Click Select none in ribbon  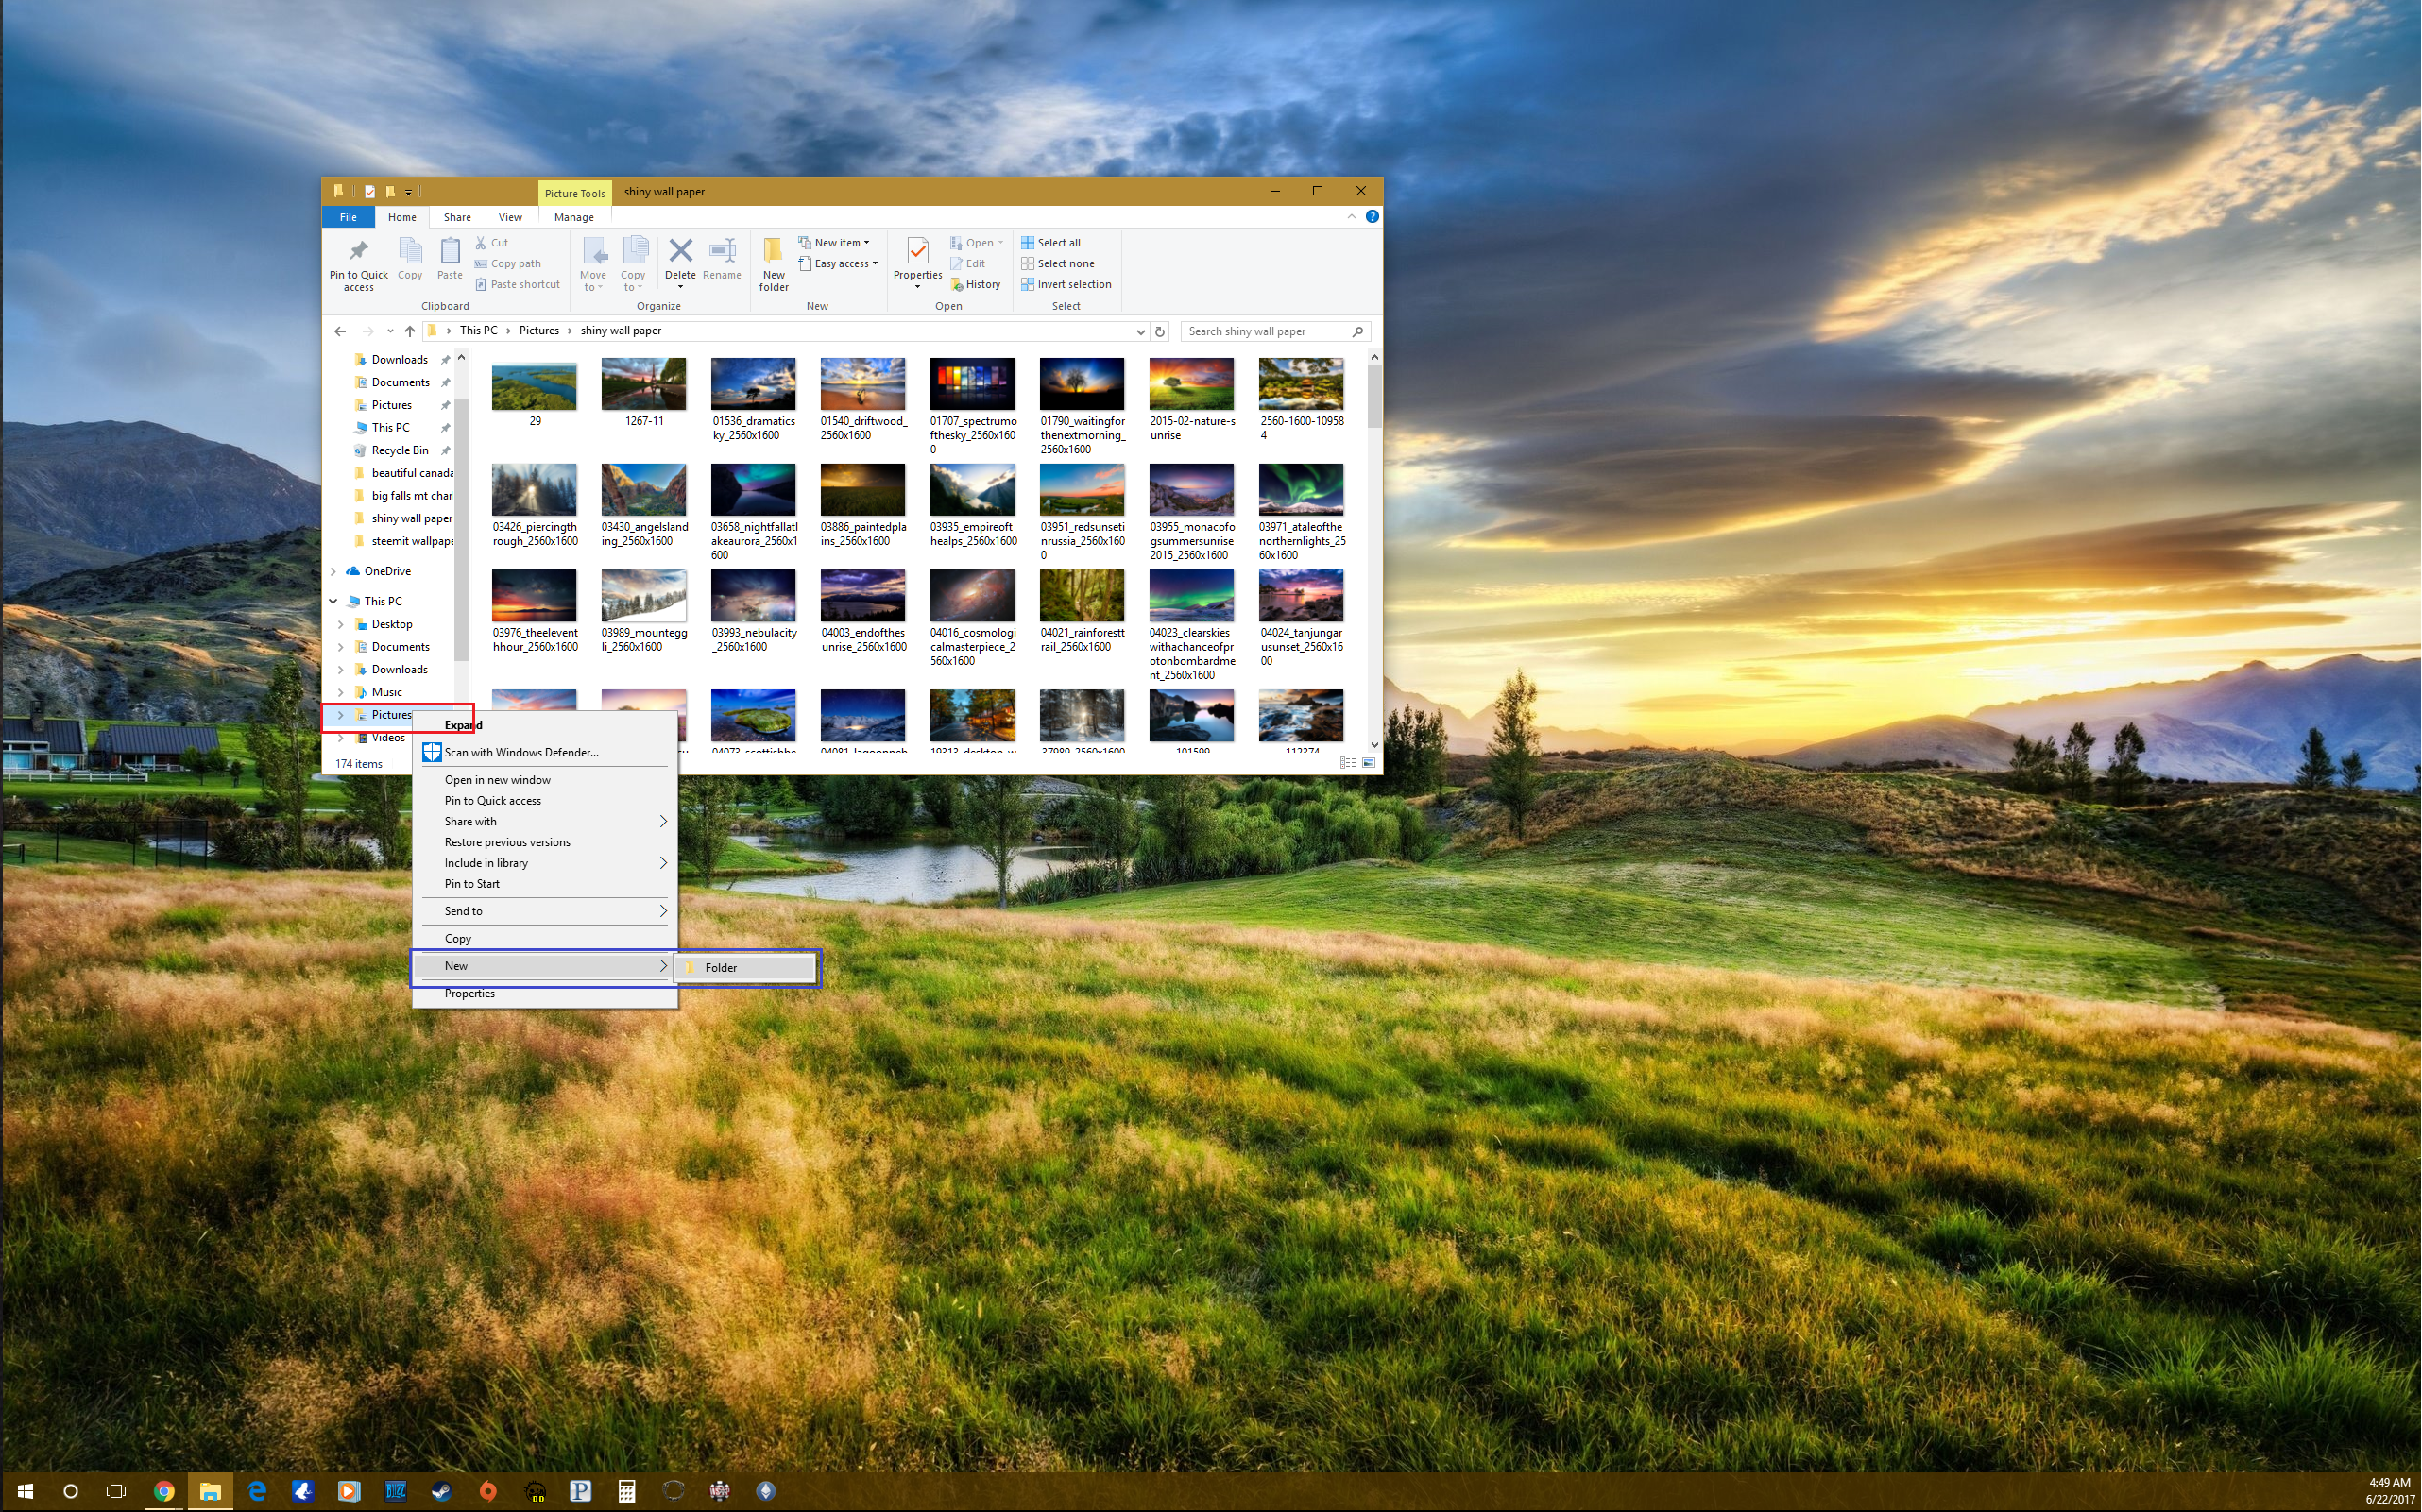[1057, 264]
